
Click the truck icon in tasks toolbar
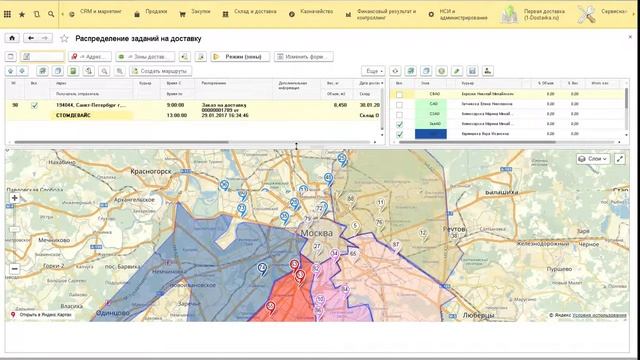tap(42, 71)
